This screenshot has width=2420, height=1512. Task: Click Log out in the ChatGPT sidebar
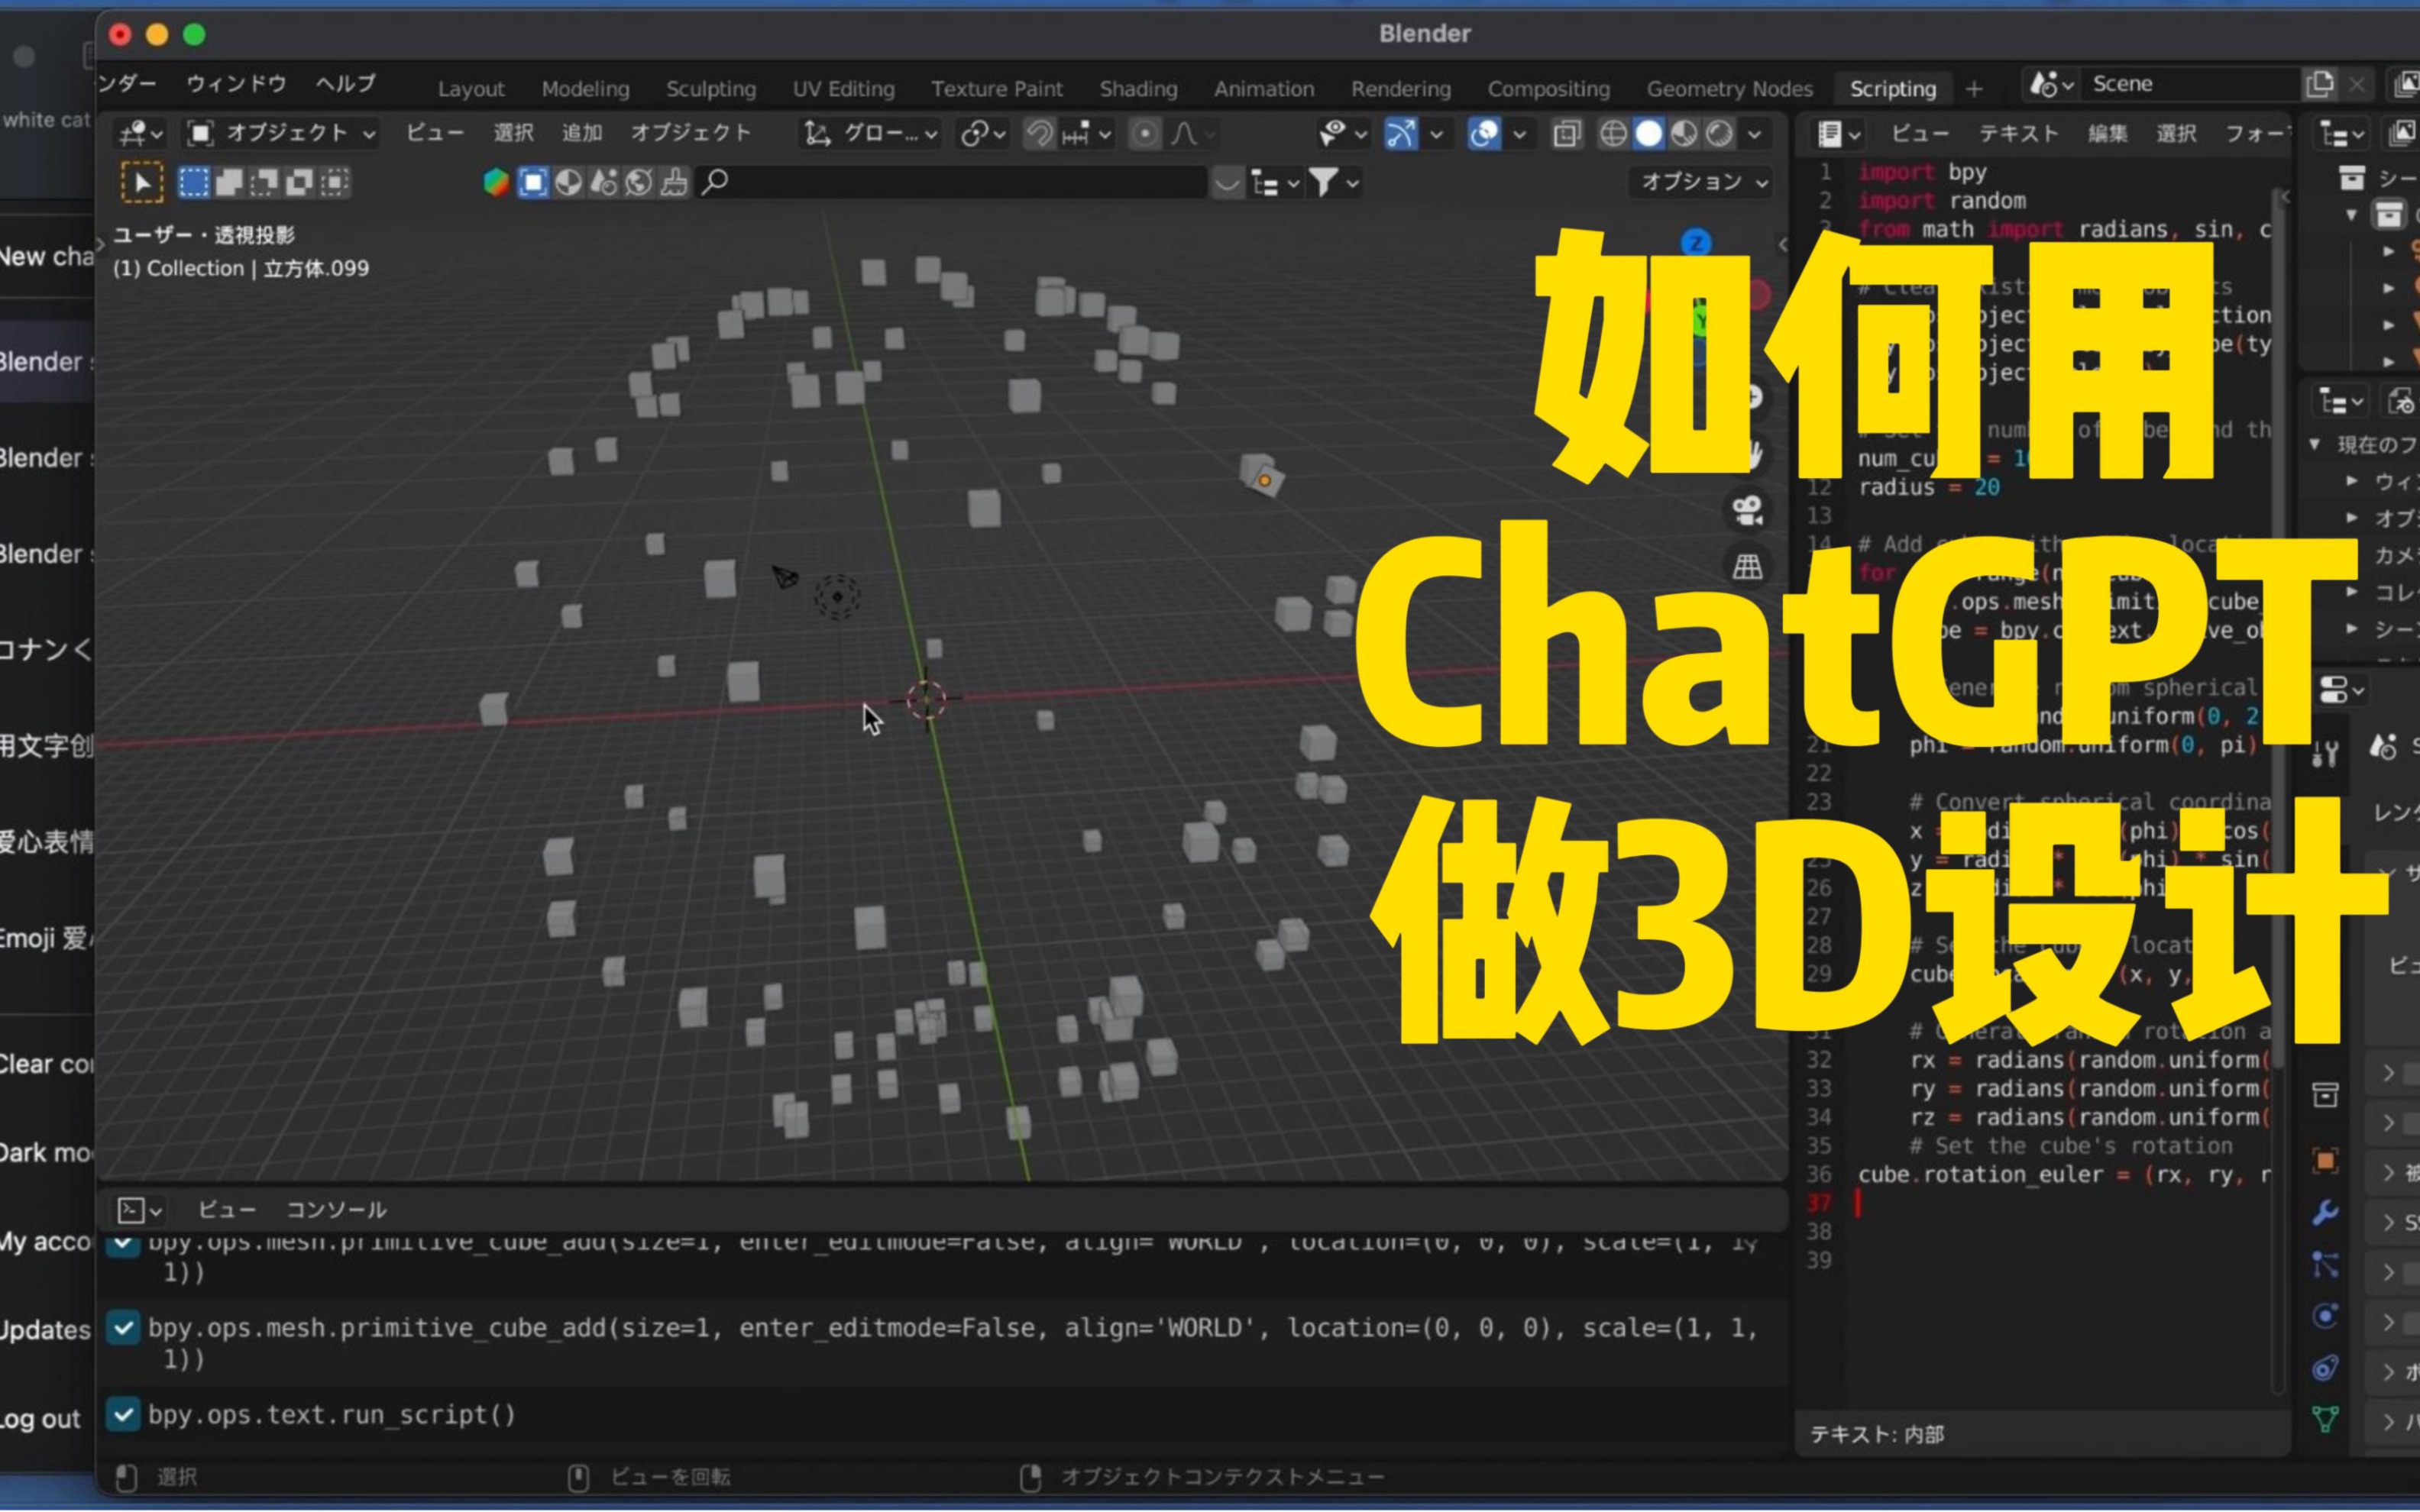click(x=39, y=1418)
